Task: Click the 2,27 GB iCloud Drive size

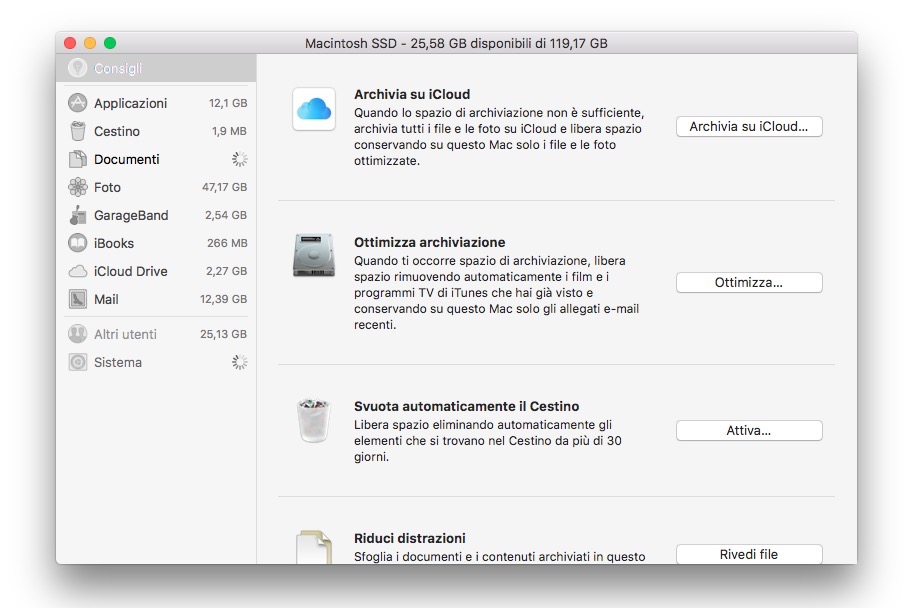Action: pos(227,271)
